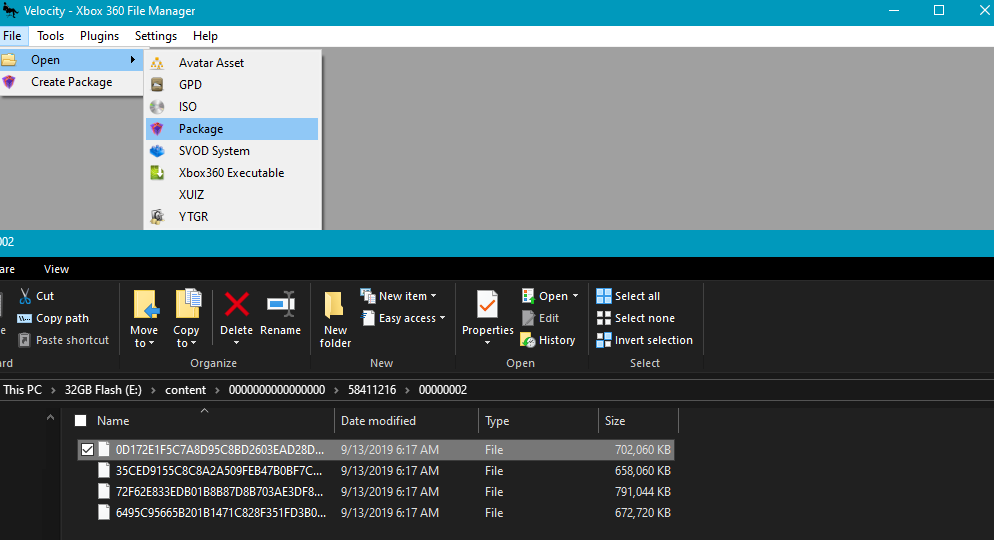The width and height of the screenshot is (994, 540).
Task: Select the YTGR icon entry
Action: click(x=157, y=217)
